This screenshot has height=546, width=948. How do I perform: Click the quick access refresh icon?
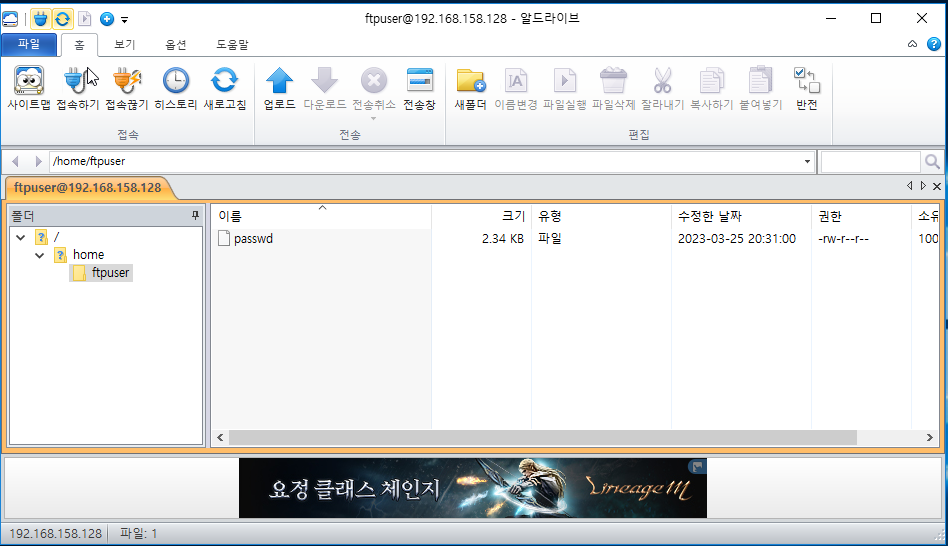62,19
